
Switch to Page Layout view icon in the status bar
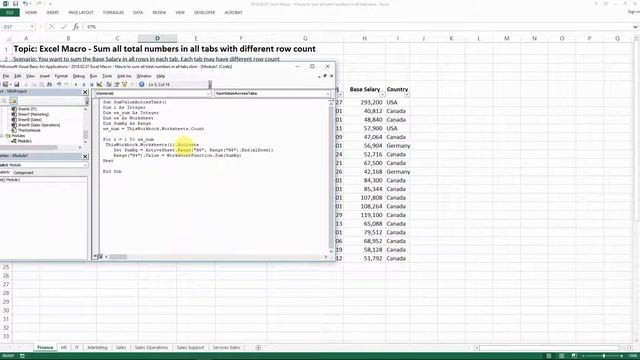pyautogui.click(x=562, y=356)
